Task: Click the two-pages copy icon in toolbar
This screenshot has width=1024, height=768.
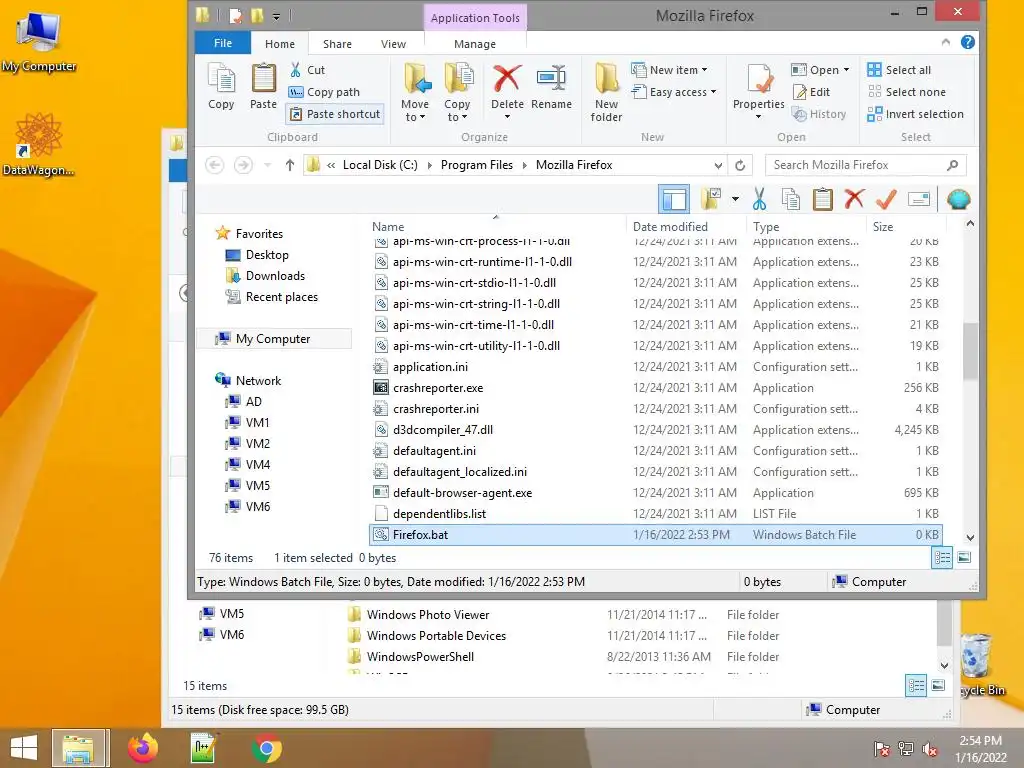Action: (791, 199)
